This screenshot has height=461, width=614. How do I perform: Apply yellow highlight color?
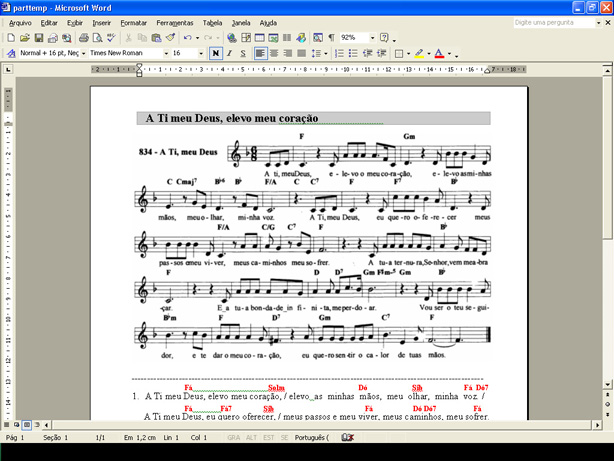419,53
